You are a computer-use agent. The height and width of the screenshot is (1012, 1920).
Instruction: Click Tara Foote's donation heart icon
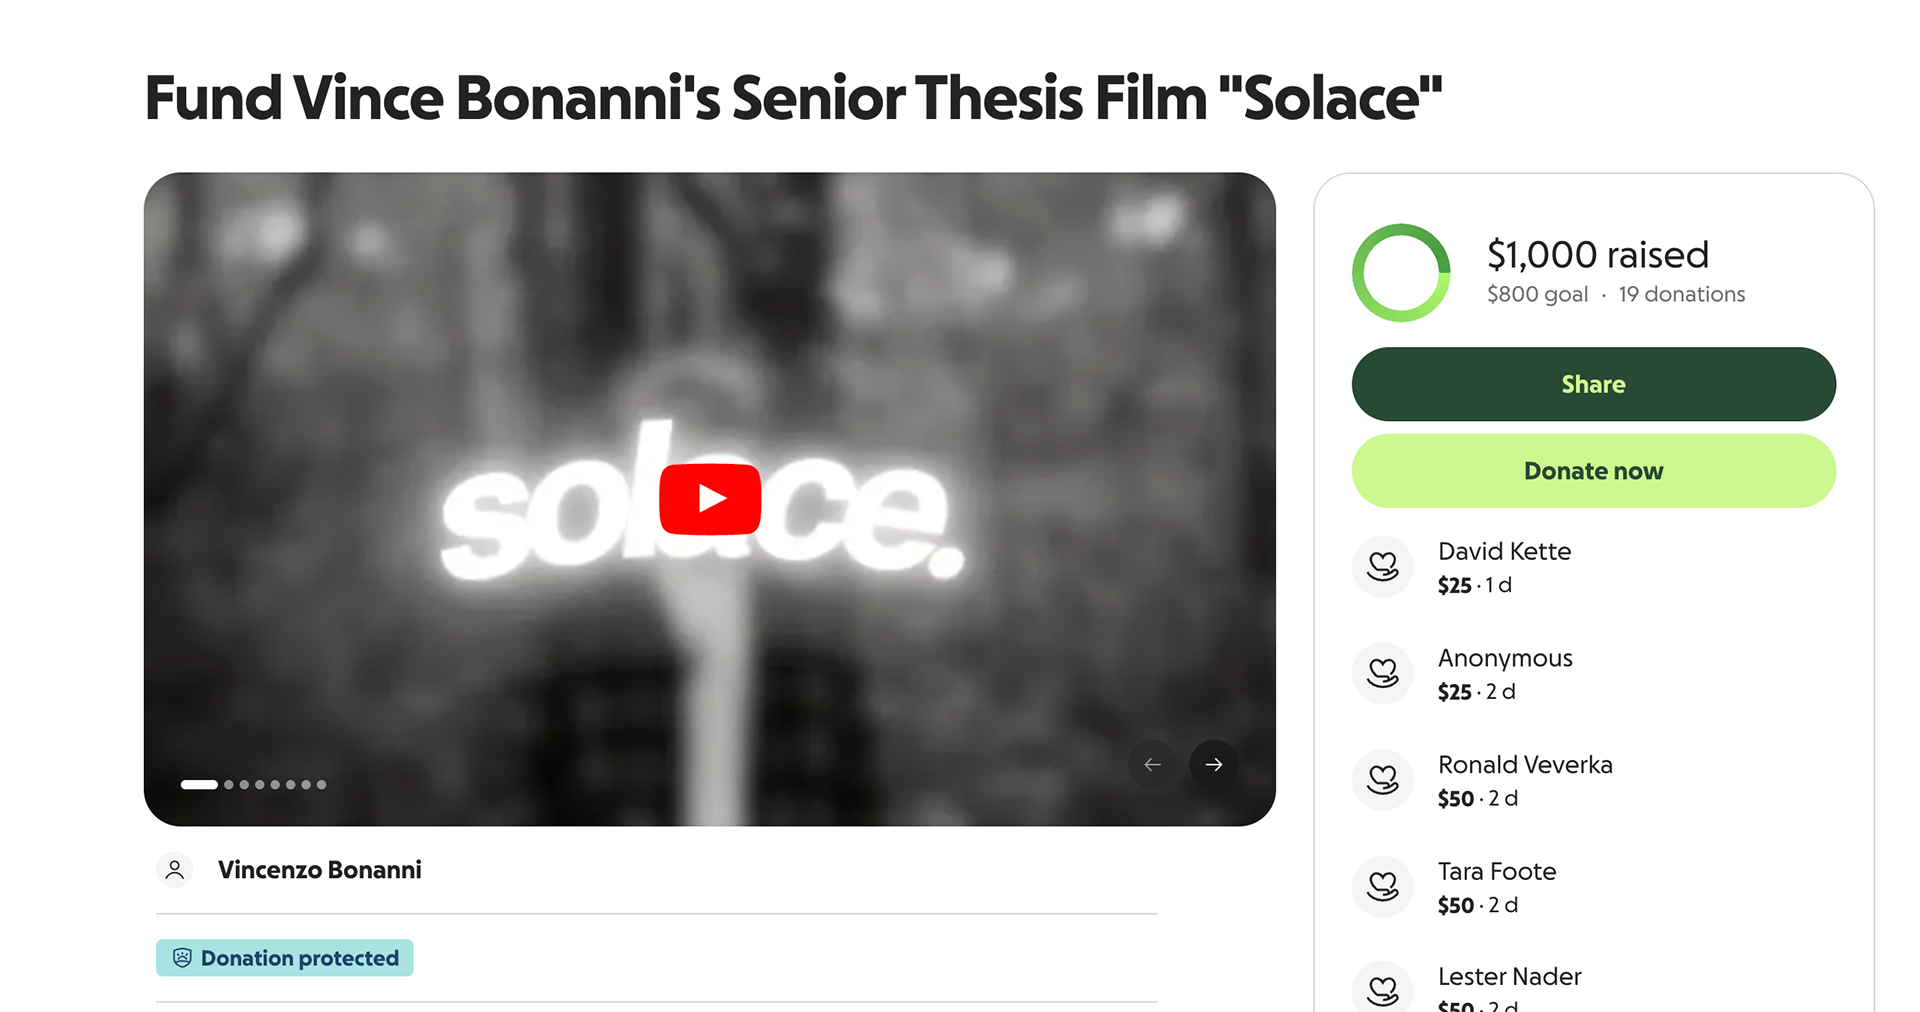[1383, 886]
